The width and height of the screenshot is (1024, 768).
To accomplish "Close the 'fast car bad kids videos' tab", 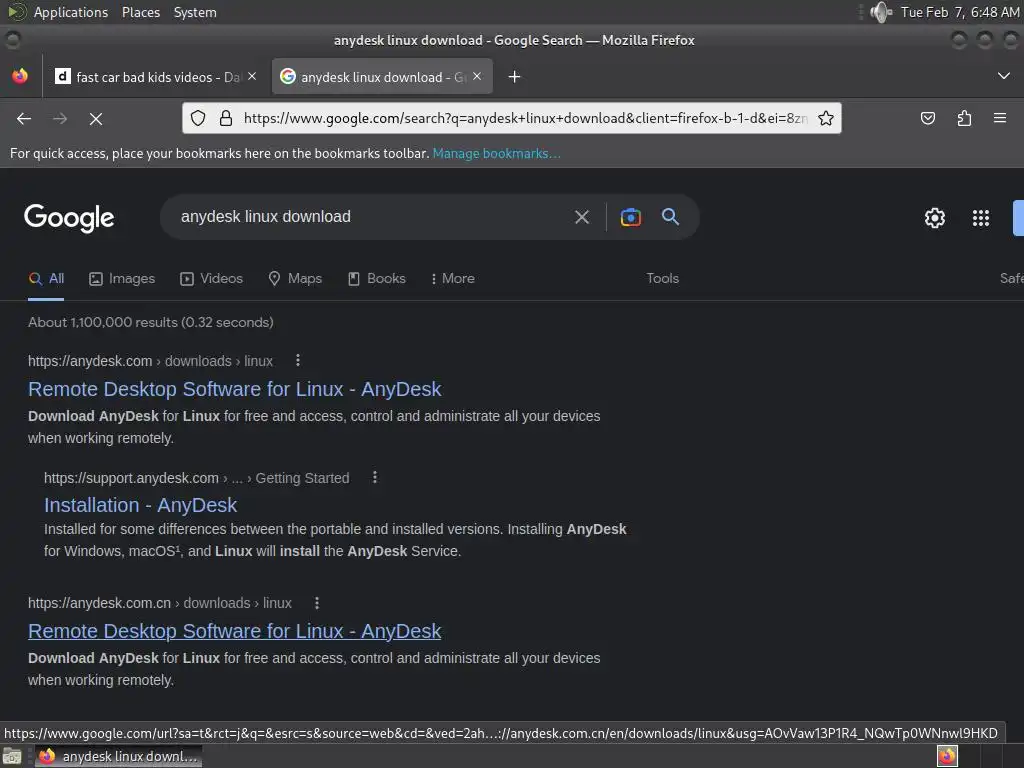I will (x=252, y=76).
